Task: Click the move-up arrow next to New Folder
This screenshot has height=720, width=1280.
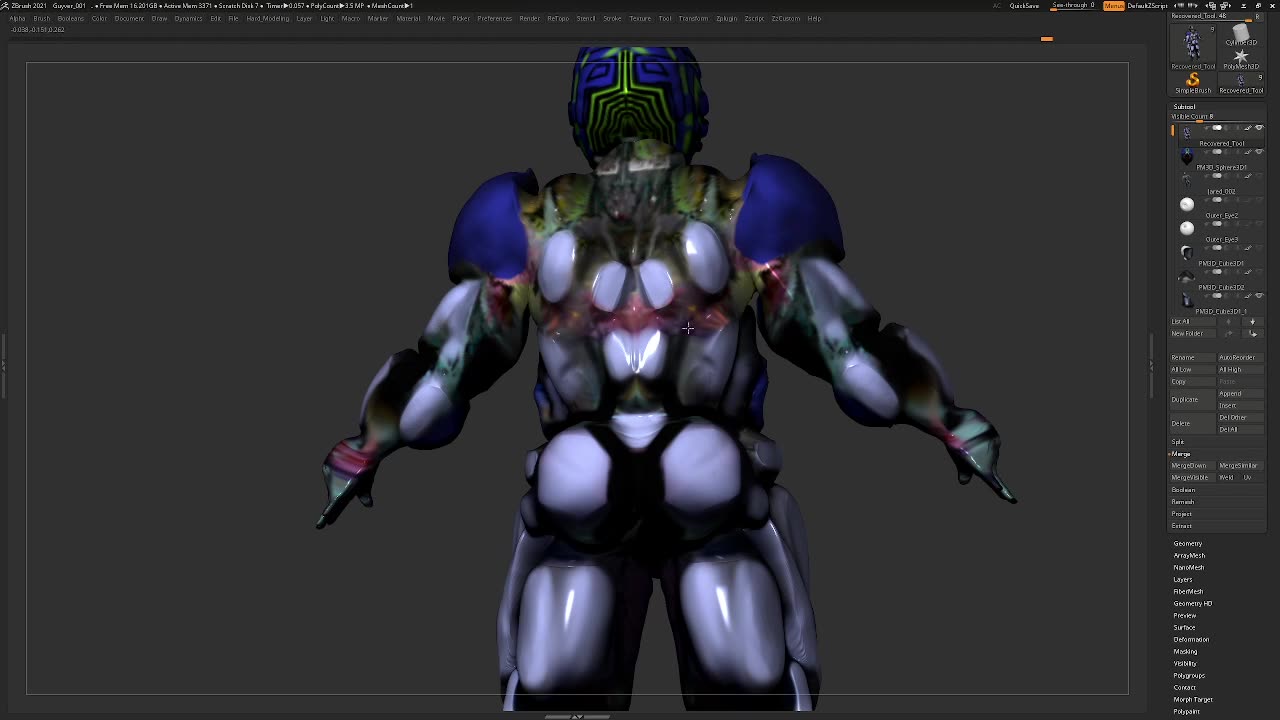Action: click(1229, 333)
